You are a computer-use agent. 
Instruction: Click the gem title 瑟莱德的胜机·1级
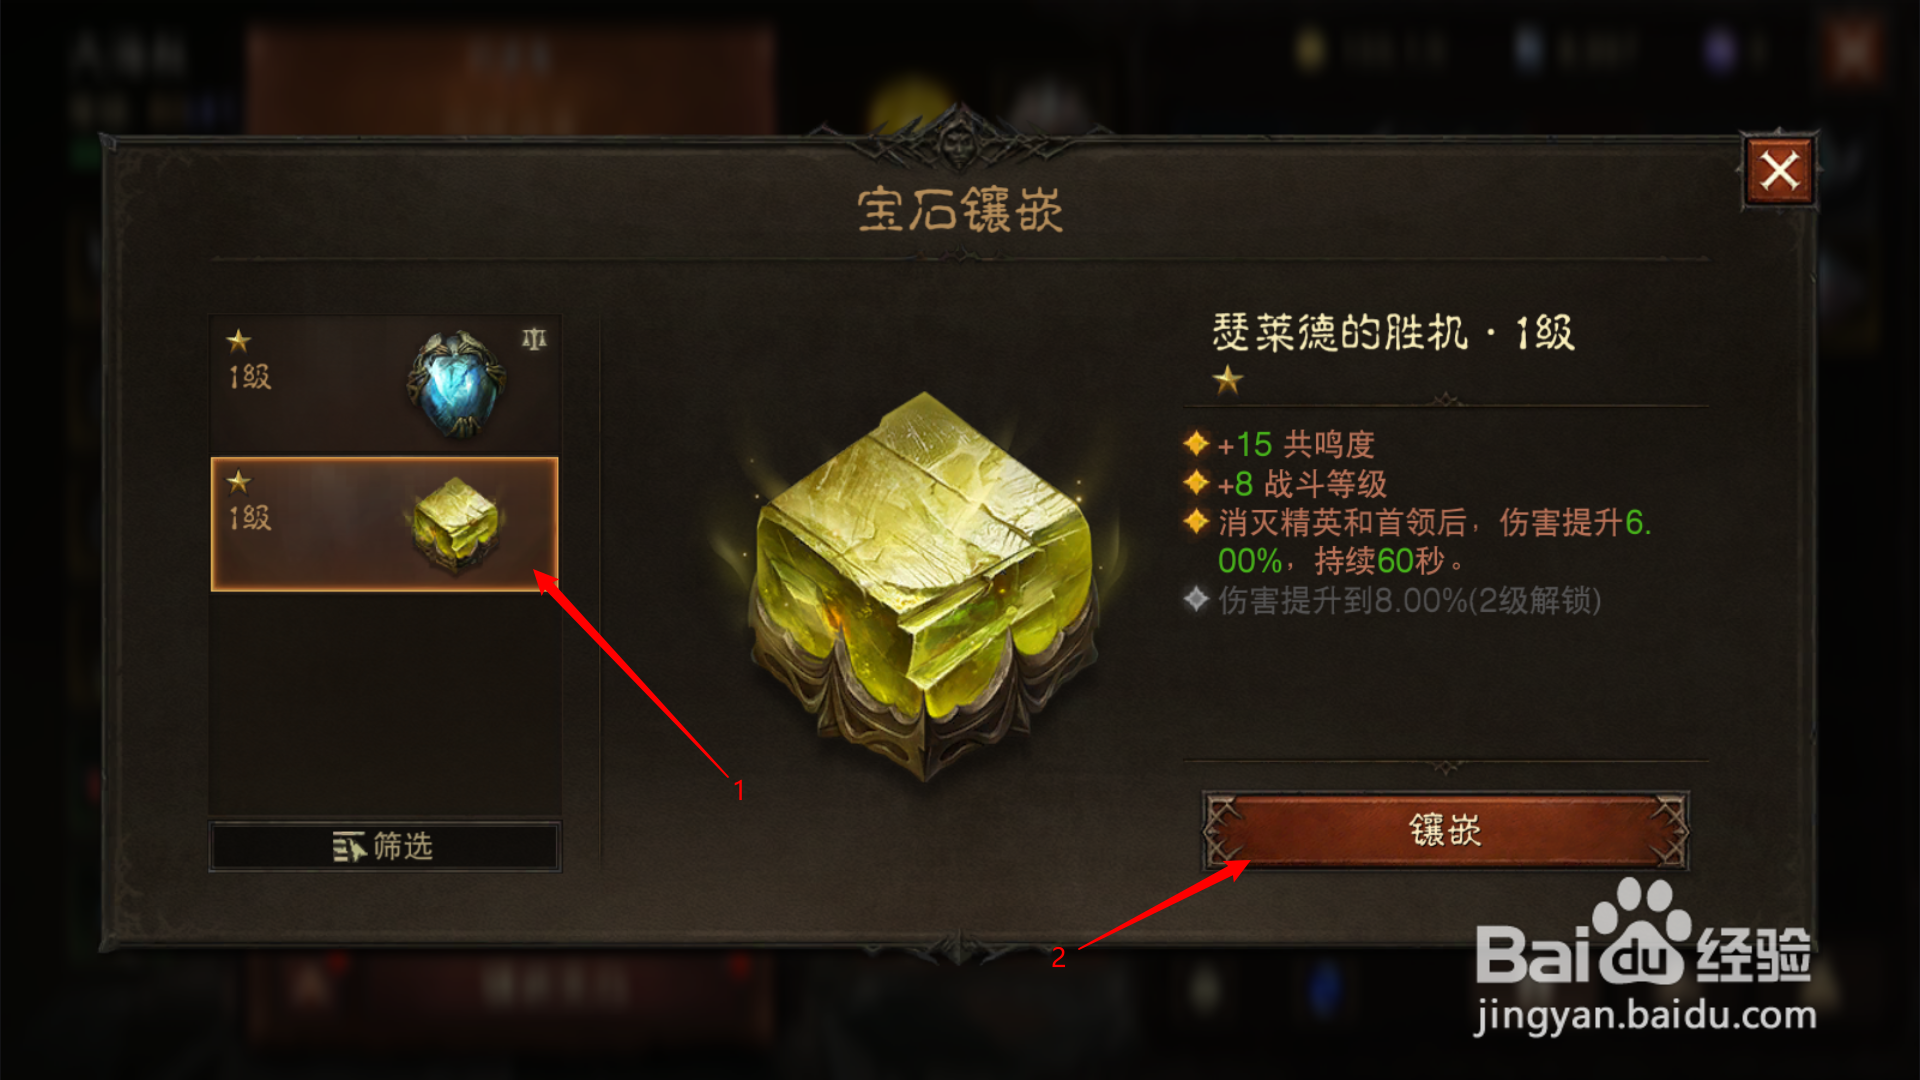(1393, 332)
